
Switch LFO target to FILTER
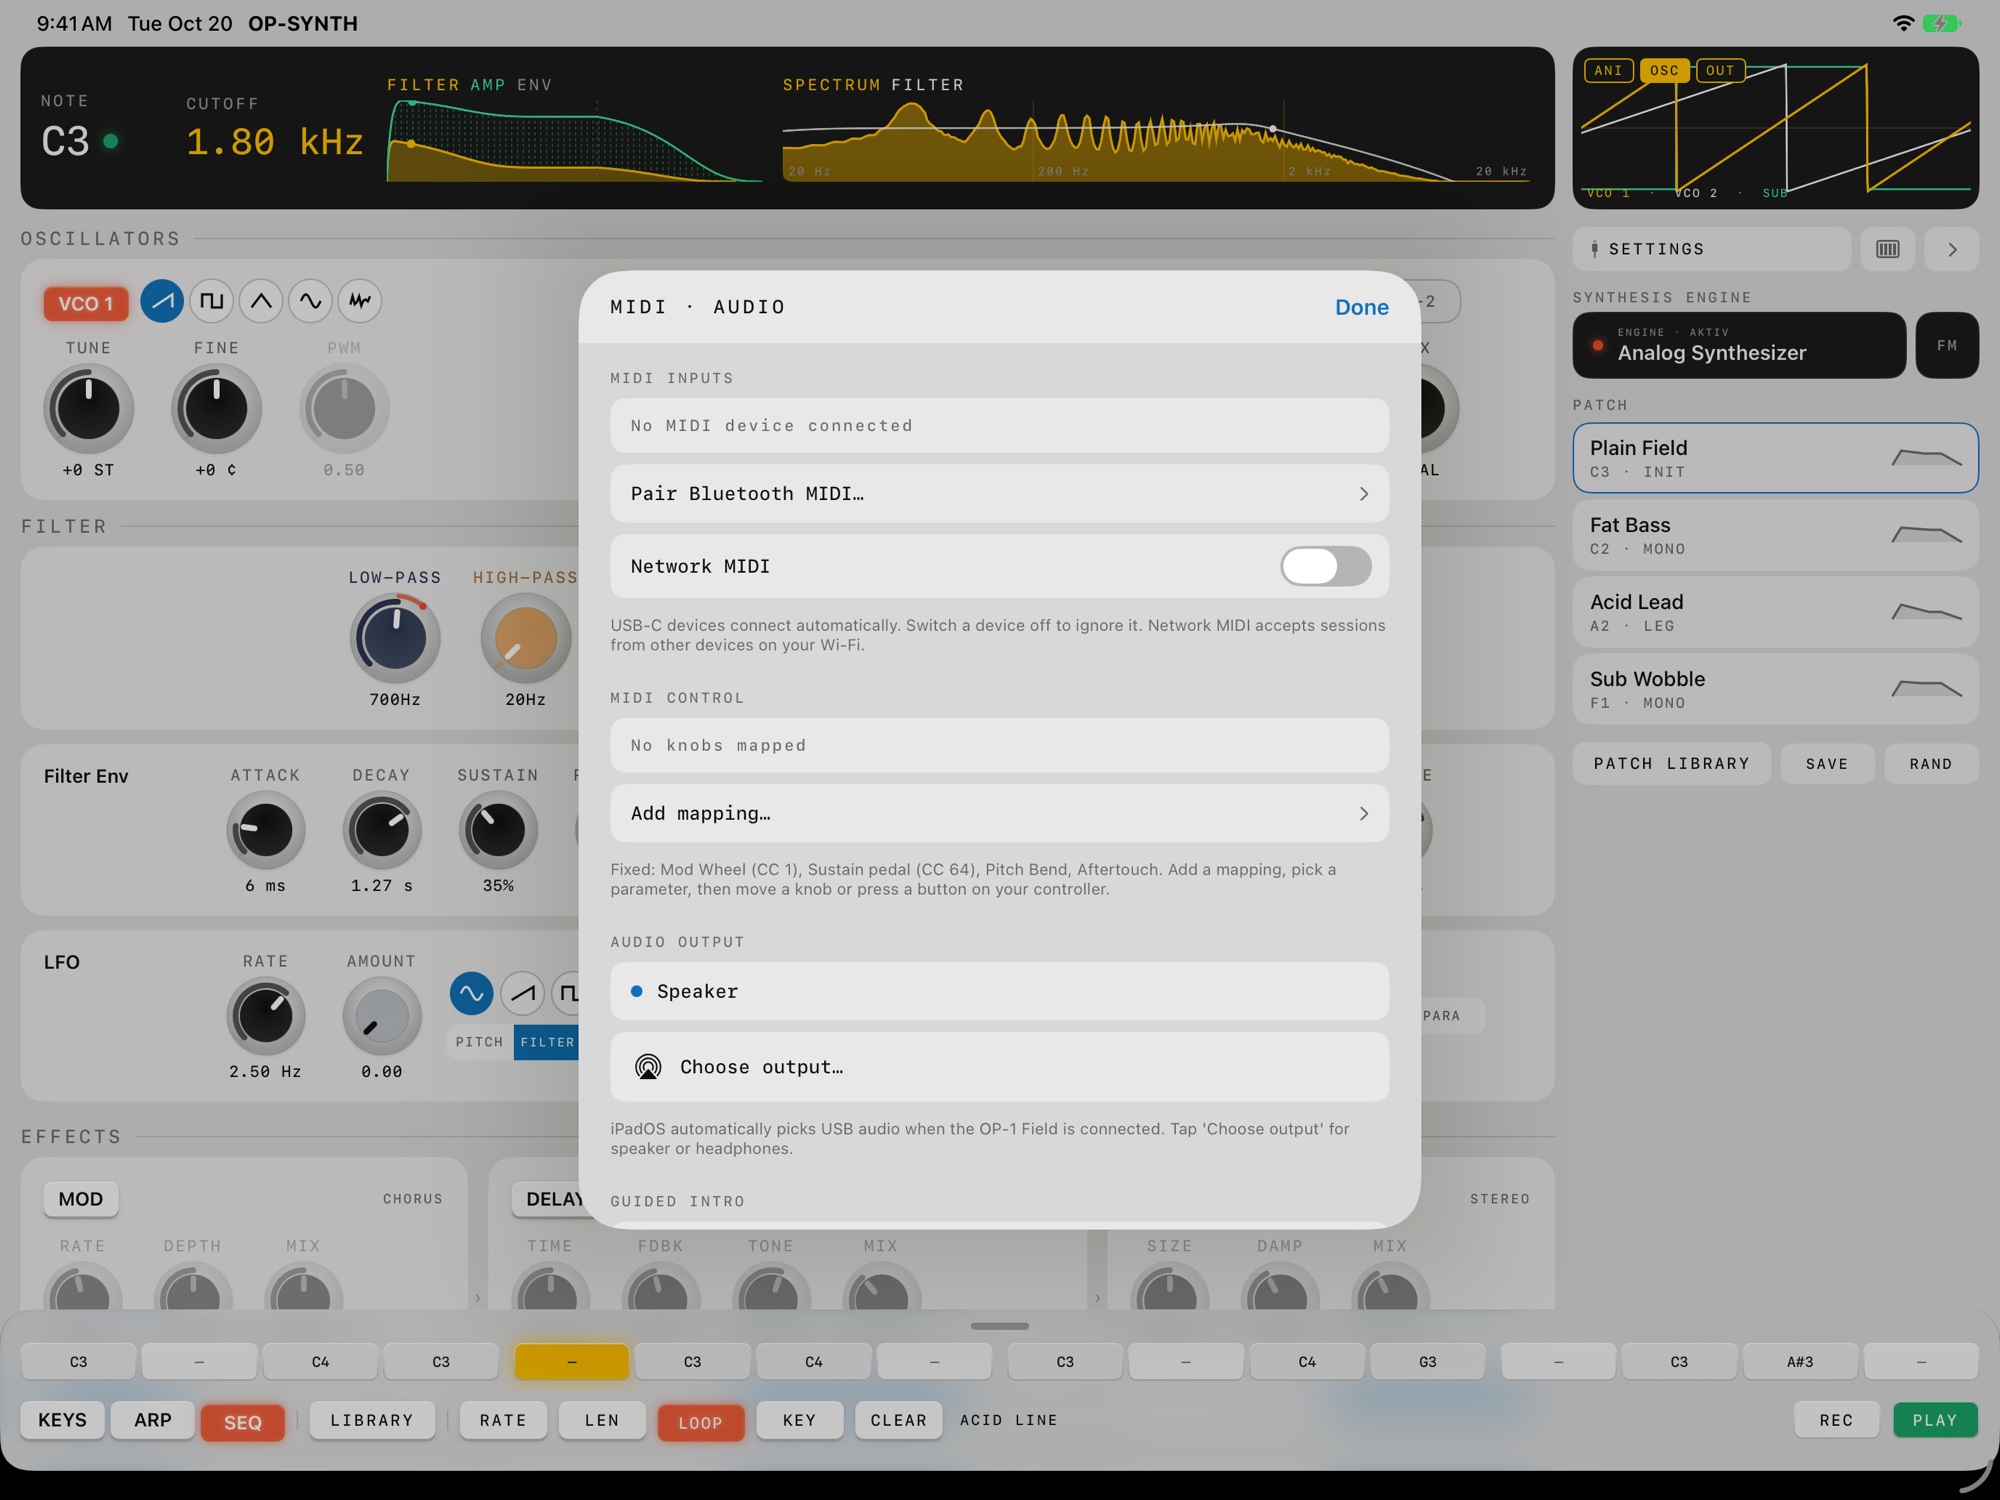547,1042
